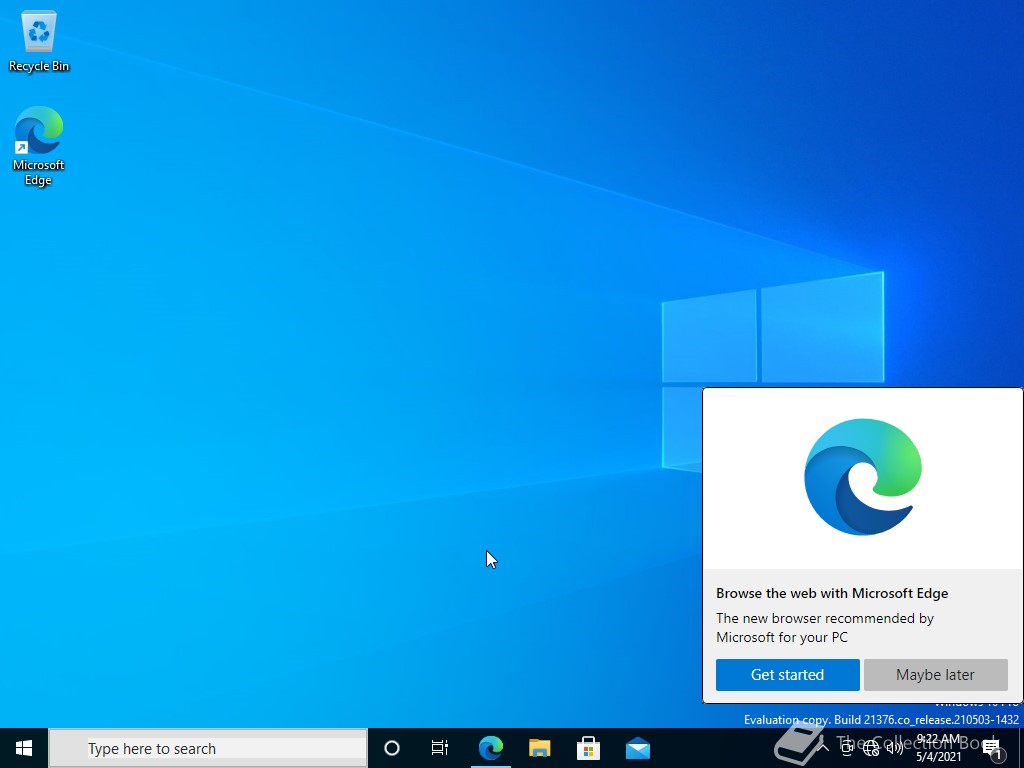Open the Windows Start menu
Screen dimensions: 1024x768
(x=24, y=748)
